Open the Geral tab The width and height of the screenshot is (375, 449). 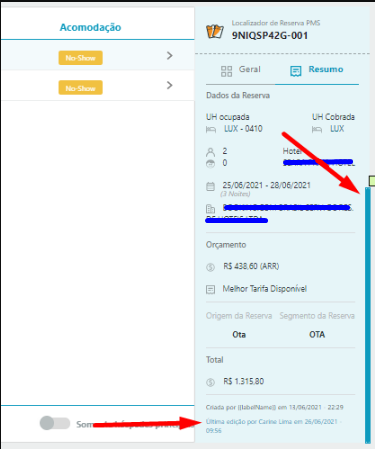click(x=240, y=70)
